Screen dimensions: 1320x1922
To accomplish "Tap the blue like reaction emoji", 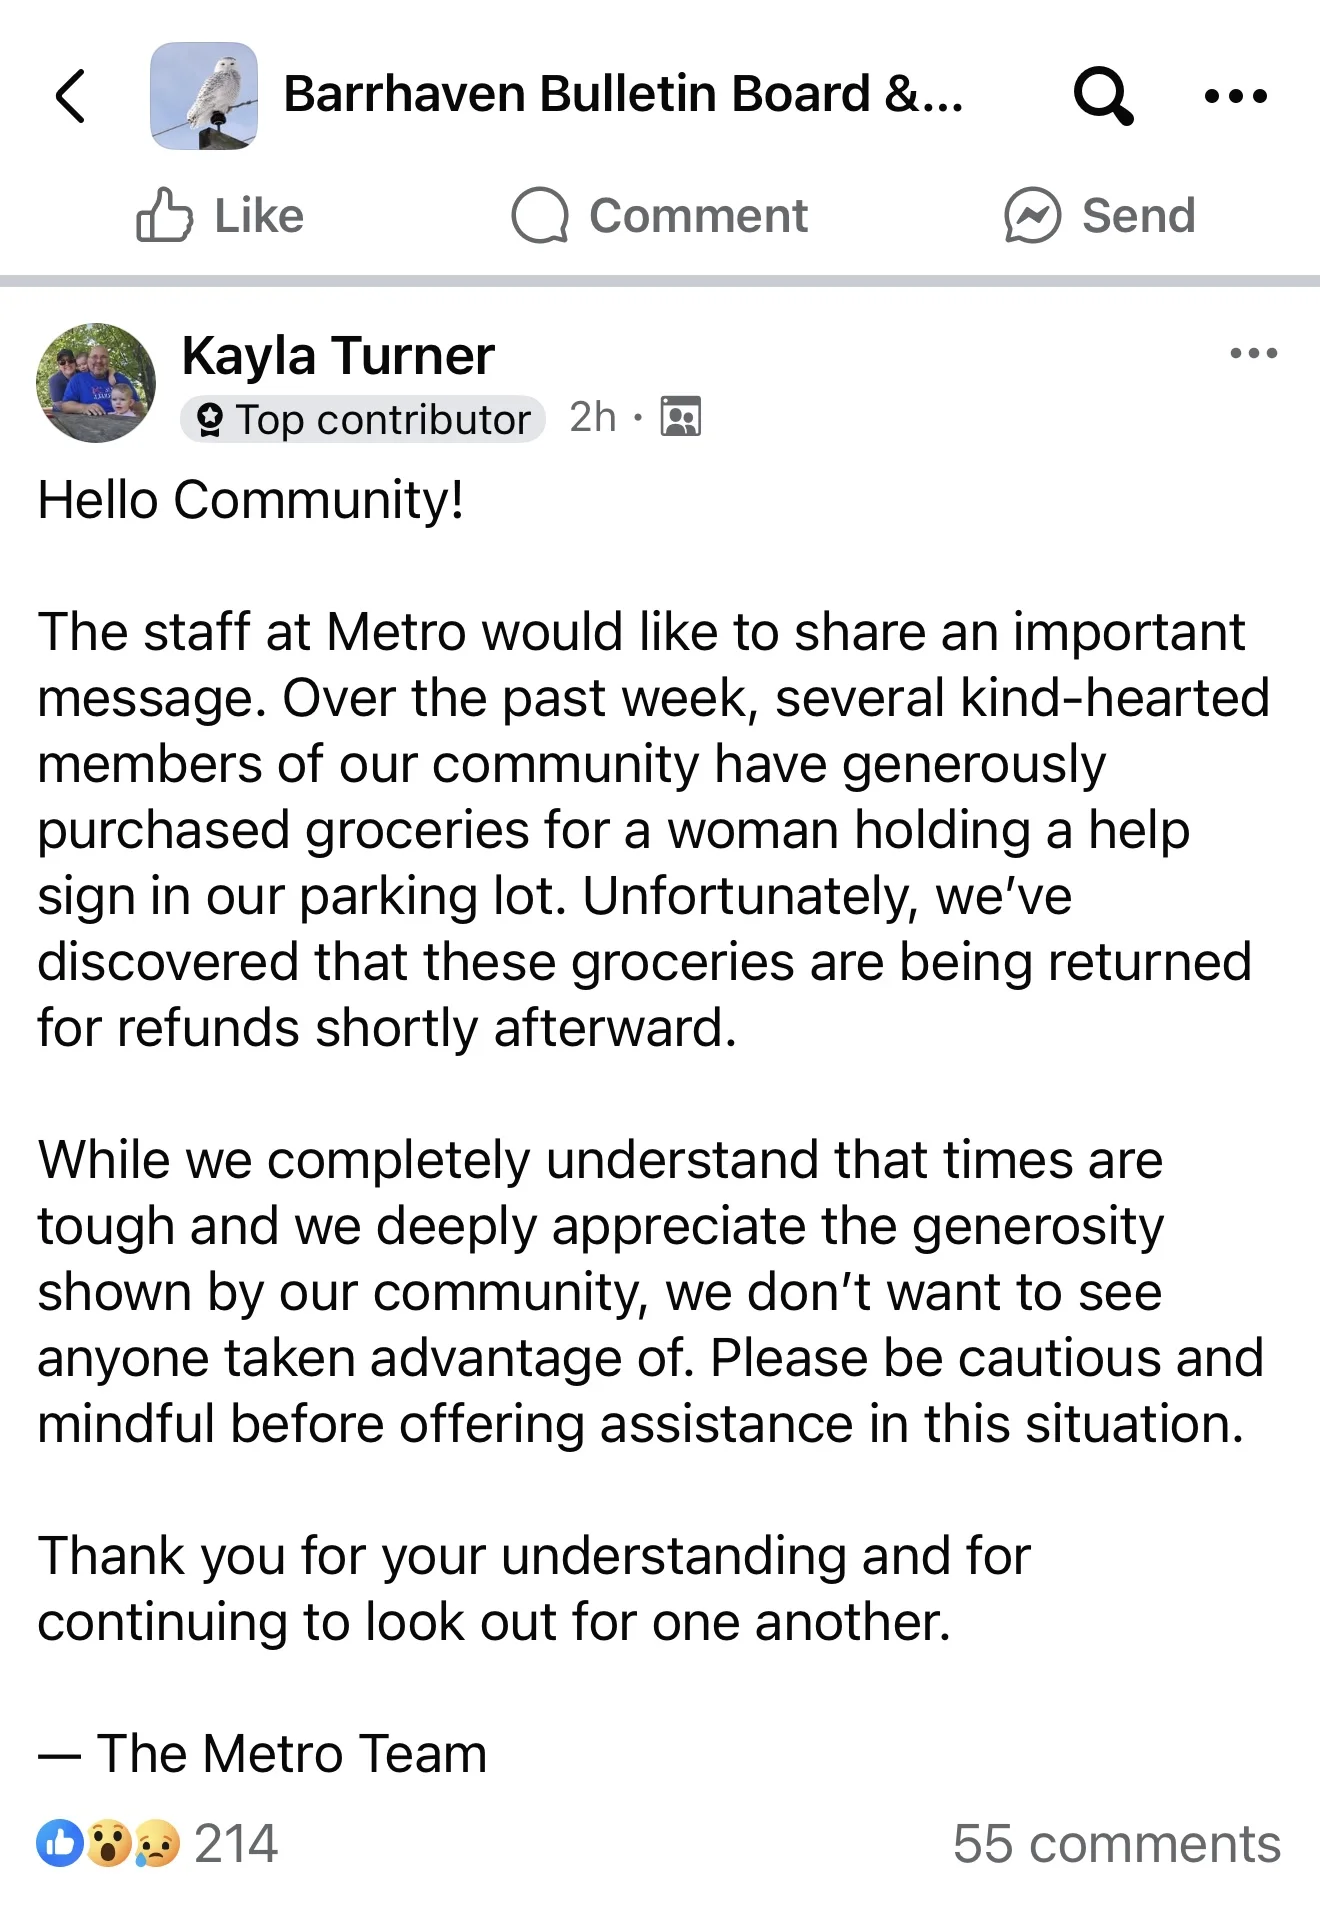I will point(60,1843).
